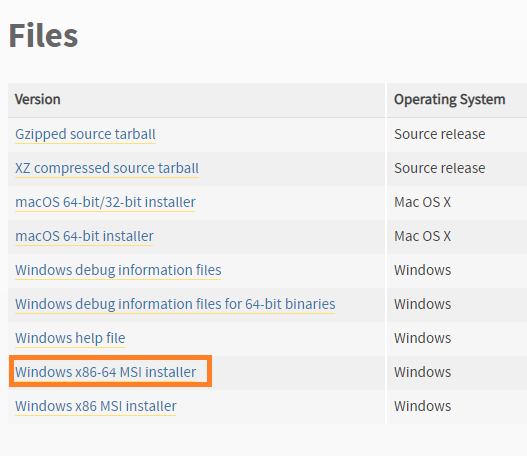
Task: Open the Gzipped source tarball link
Action: pyautogui.click(x=85, y=134)
